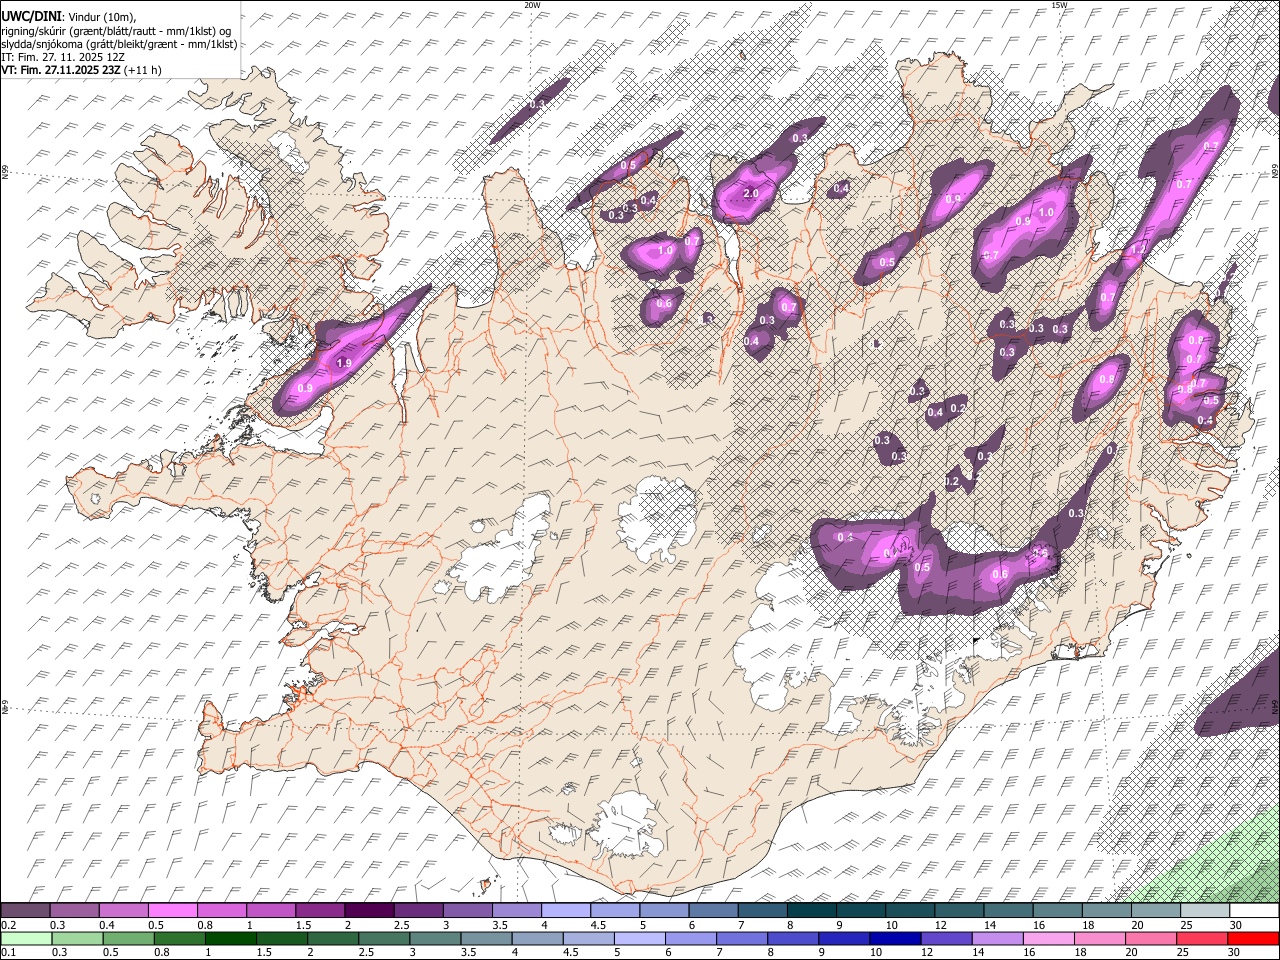Click the '2.0' snowfall value on map
1280x960 pixels.
pos(752,193)
